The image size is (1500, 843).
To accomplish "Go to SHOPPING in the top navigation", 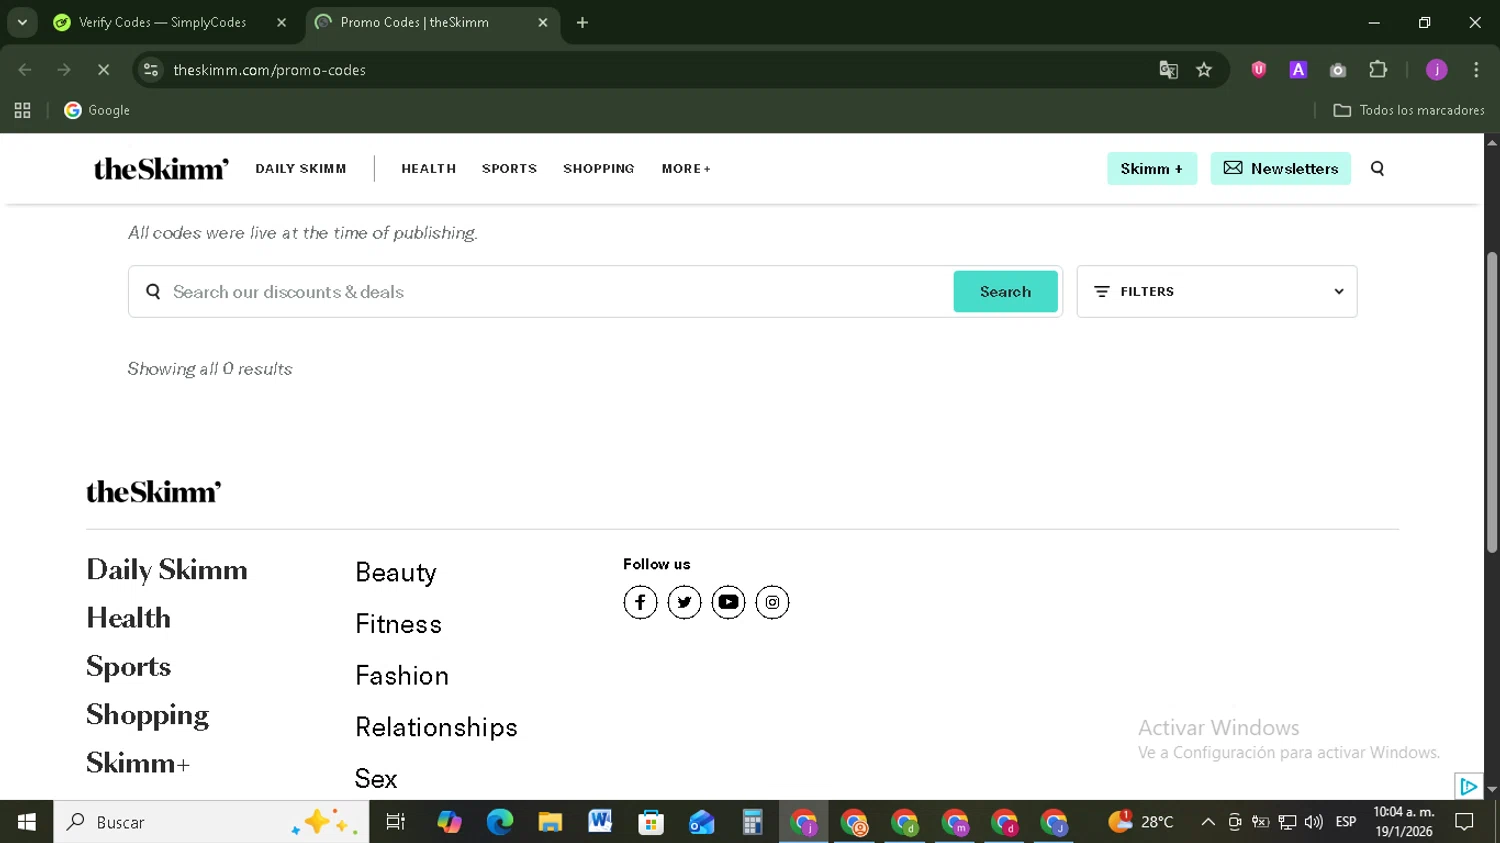I will coord(599,169).
